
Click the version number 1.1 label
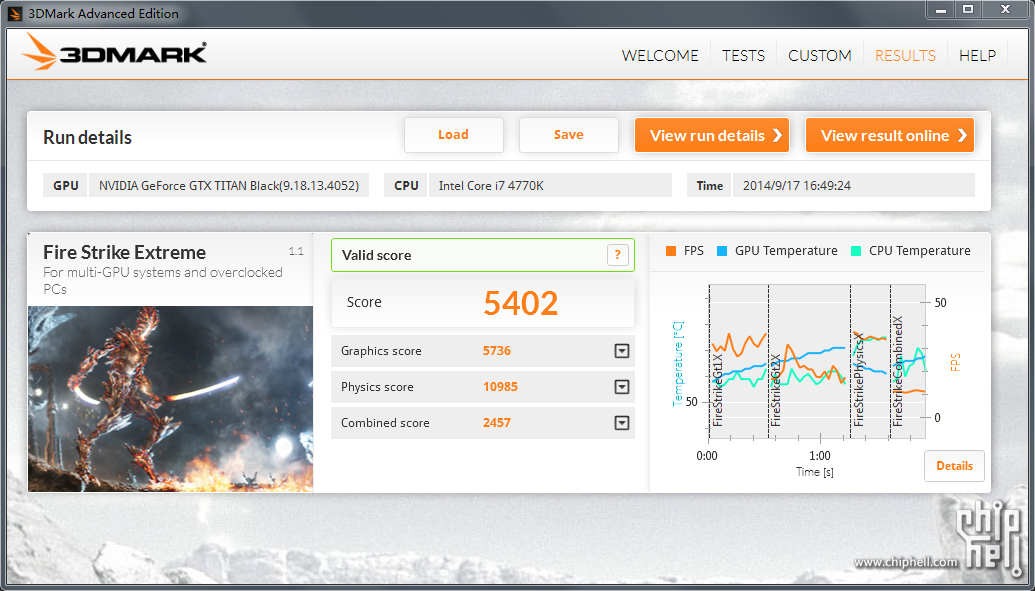coord(296,251)
